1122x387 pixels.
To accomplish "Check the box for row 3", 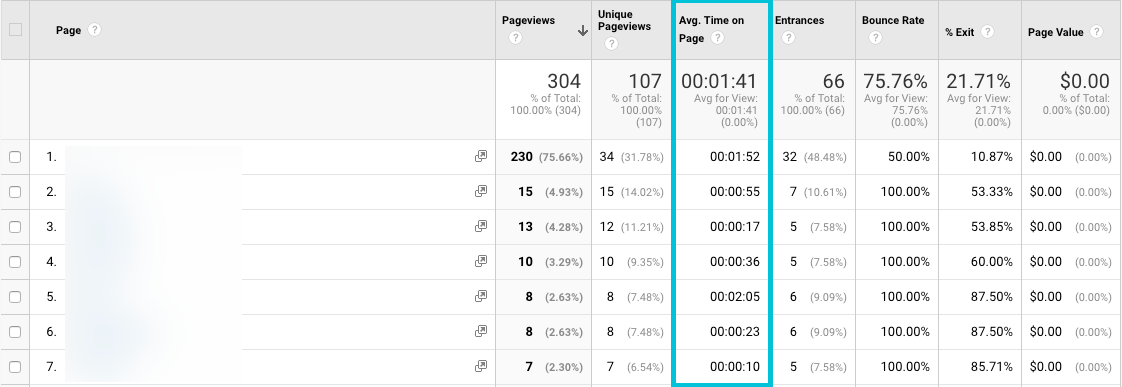I will [15, 227].
